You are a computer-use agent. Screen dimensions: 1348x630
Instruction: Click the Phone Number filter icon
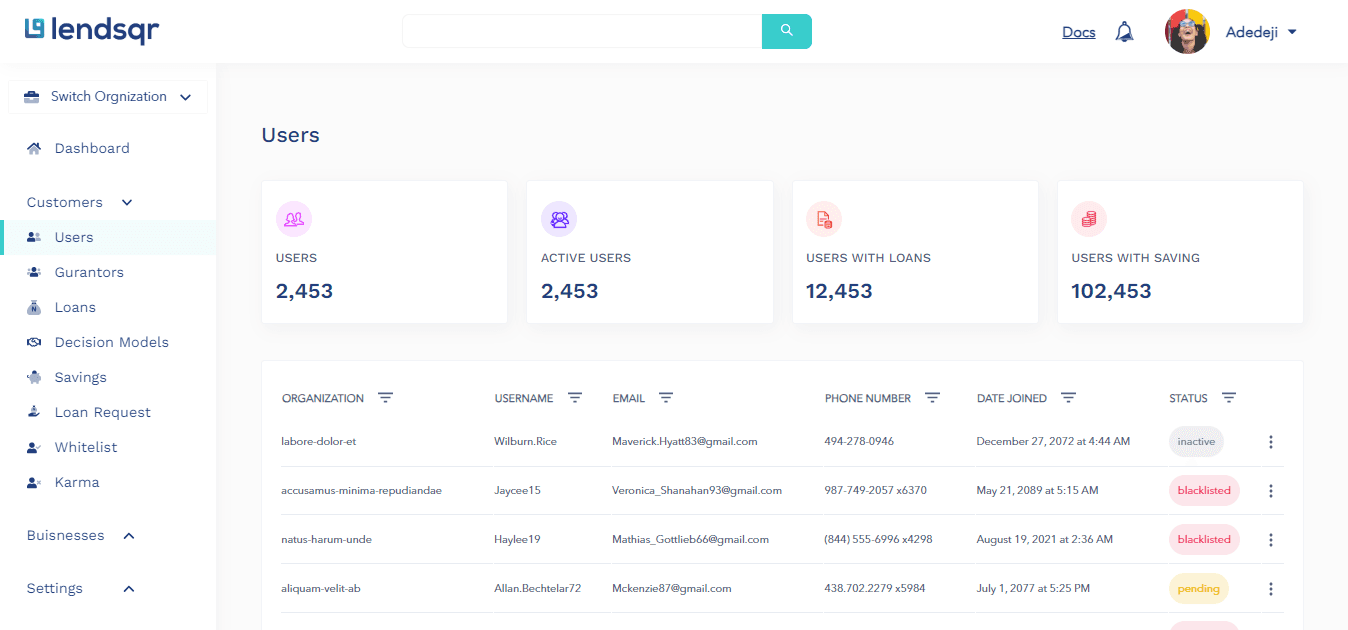coord(932,398)
